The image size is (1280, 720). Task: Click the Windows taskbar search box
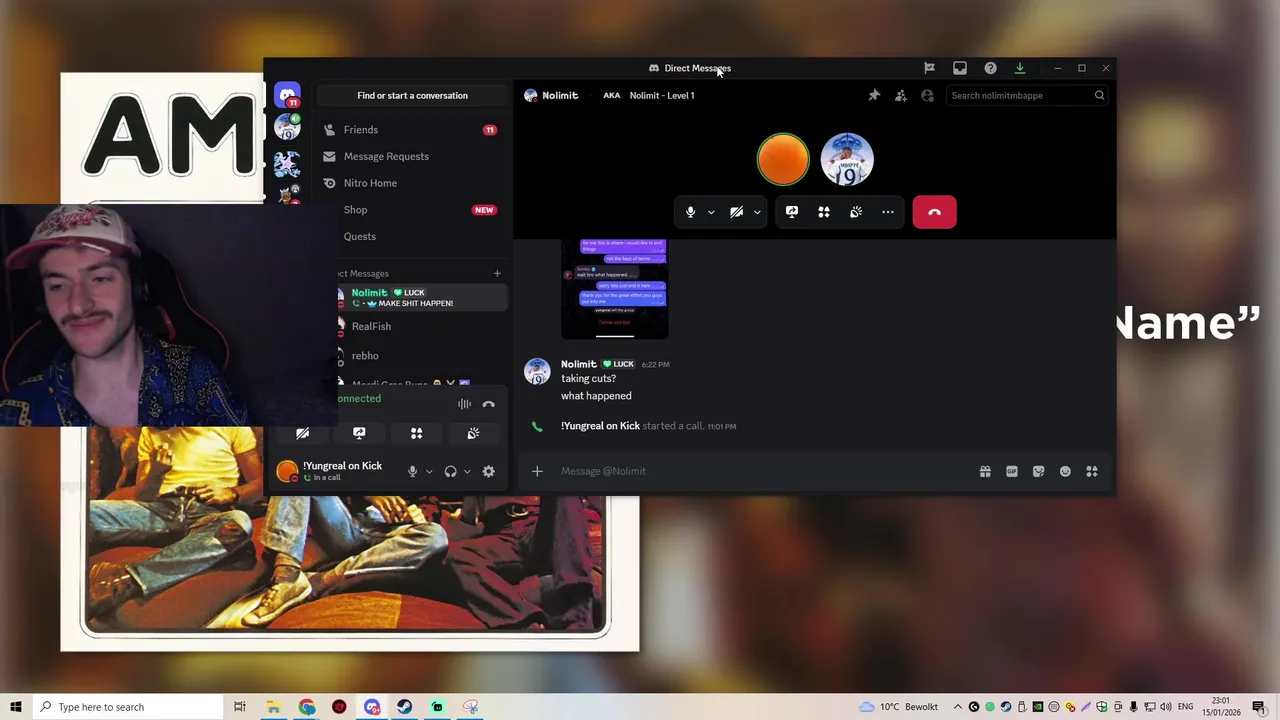[128, 707]
